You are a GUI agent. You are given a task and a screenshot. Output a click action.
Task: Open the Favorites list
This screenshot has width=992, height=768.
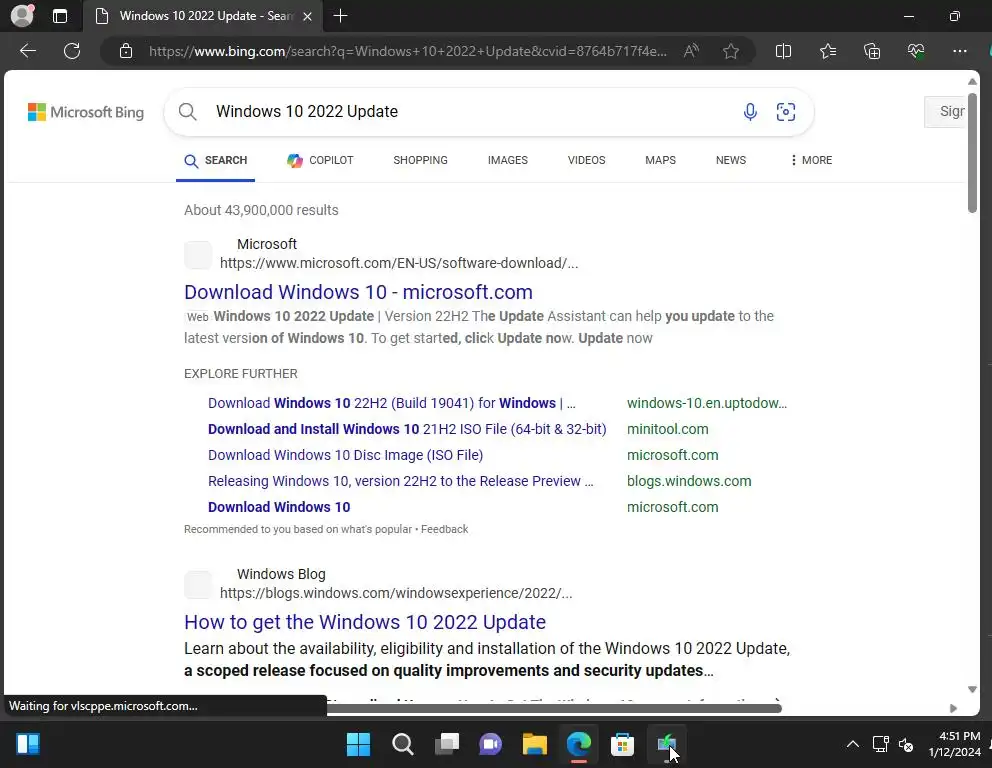(828, 51)
